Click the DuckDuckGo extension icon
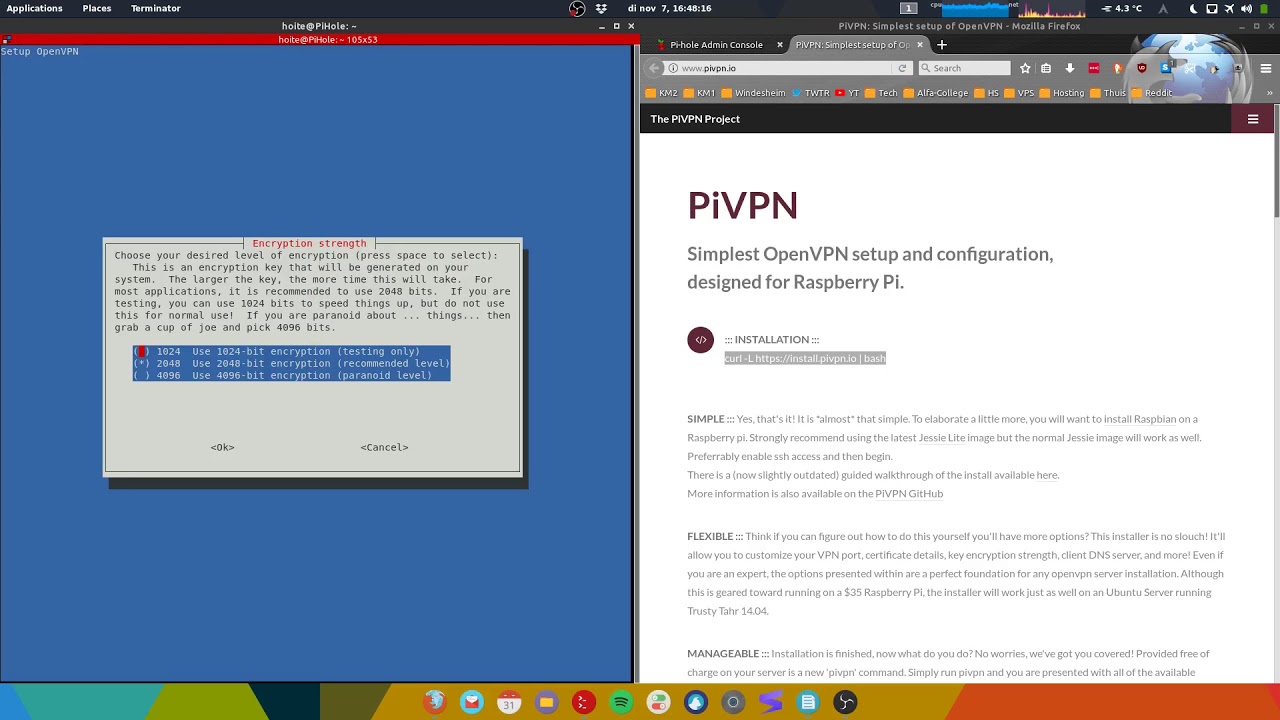This screenshot has width=1280, height=720. pos(1118,68)
